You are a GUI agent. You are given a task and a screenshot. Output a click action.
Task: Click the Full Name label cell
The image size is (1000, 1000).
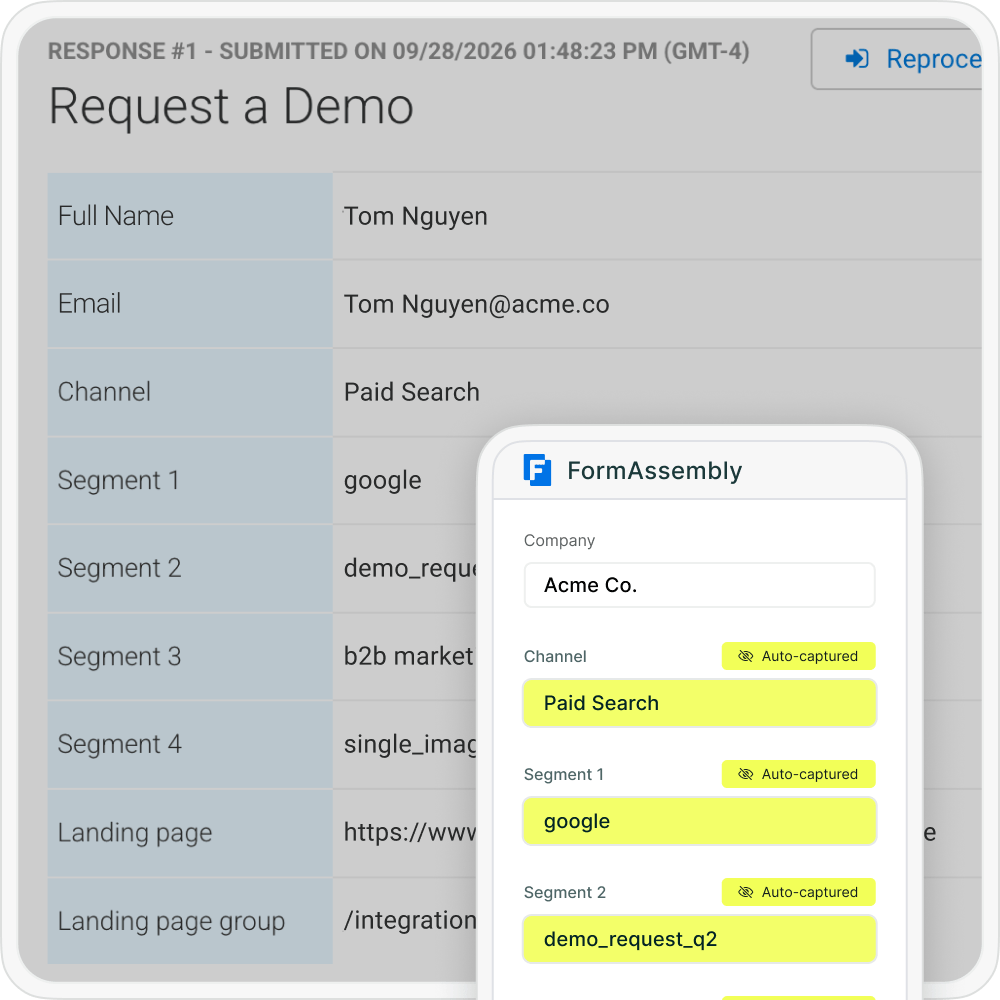point(190,216)
